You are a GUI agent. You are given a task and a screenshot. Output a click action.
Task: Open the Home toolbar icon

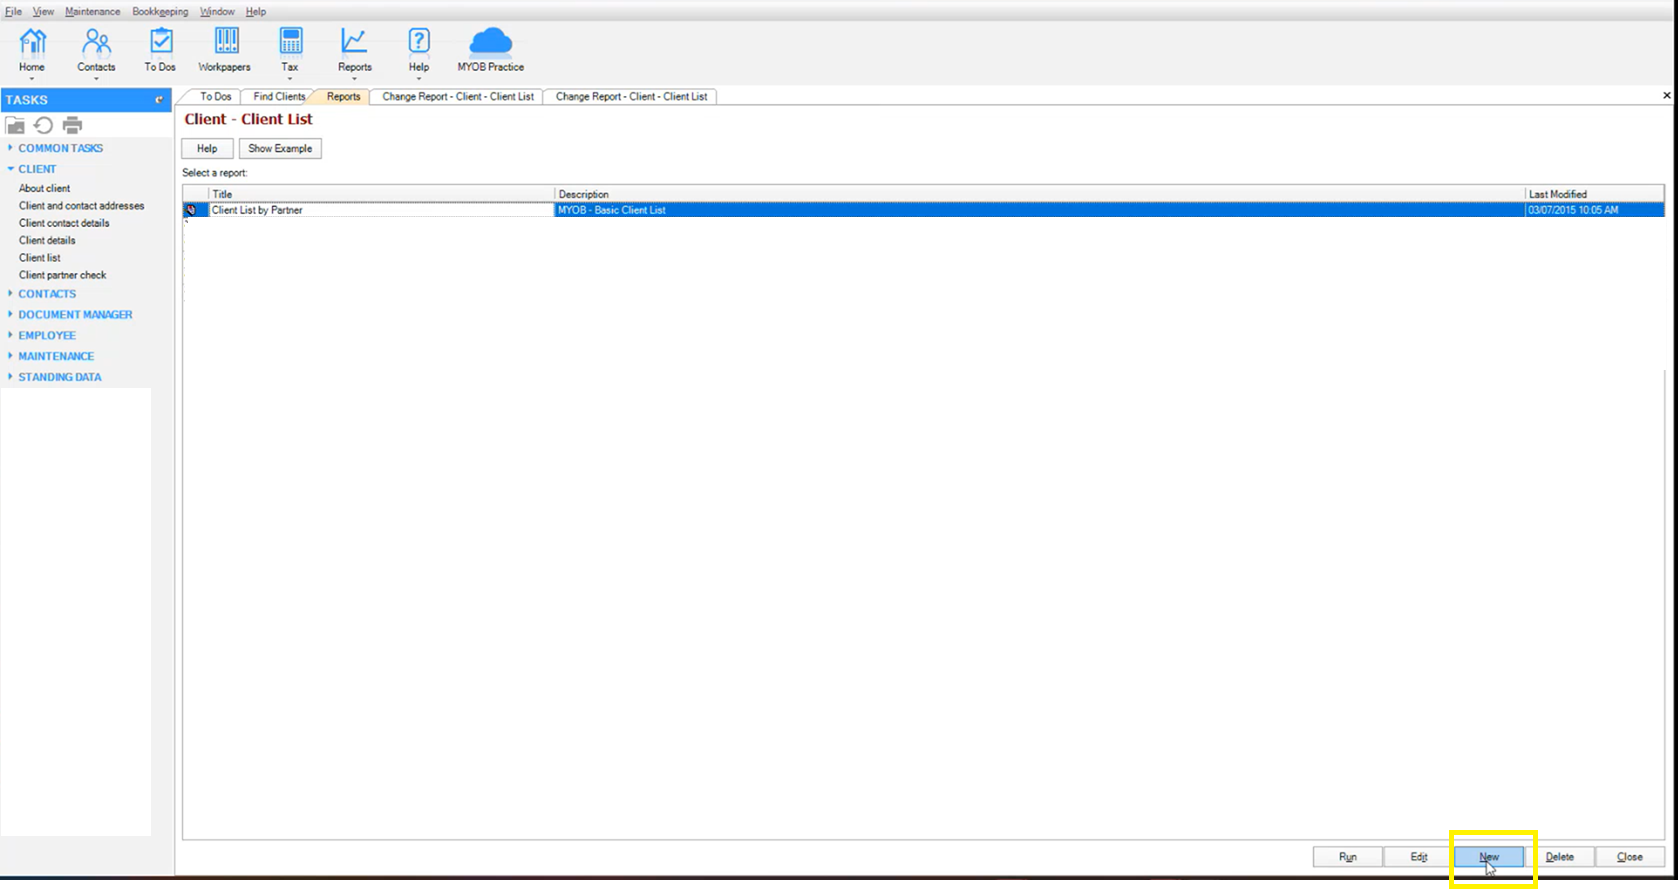click(32, 49)
